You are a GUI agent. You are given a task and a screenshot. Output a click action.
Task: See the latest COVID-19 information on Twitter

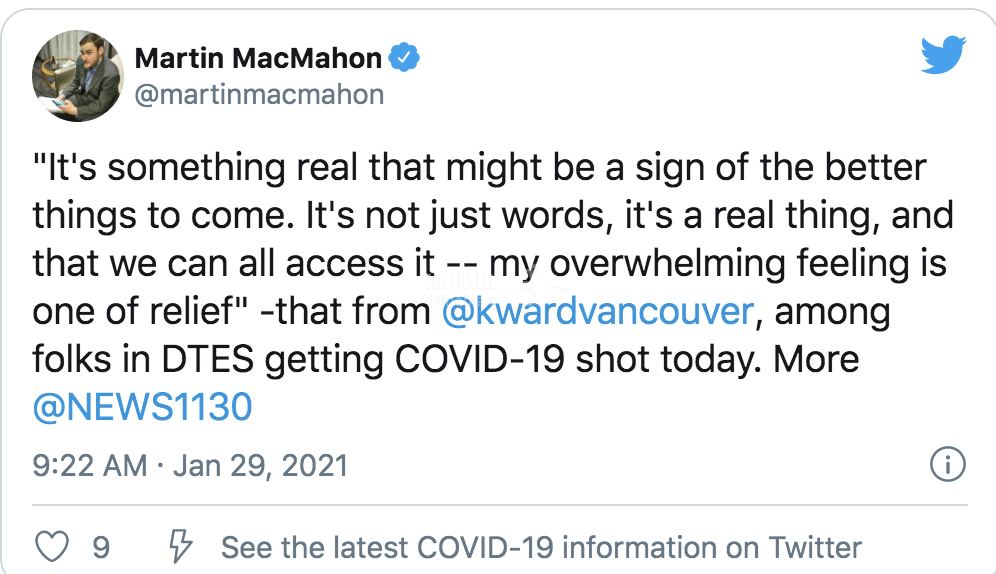pos(541,547)
